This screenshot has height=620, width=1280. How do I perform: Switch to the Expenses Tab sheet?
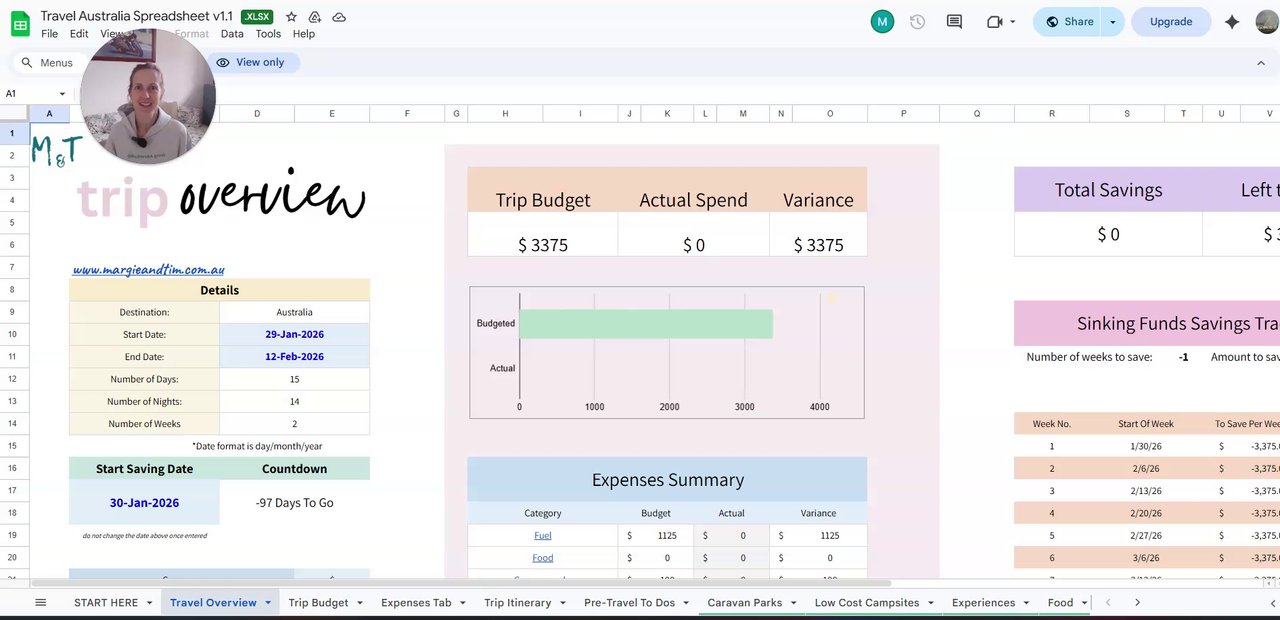pos(416,603)
